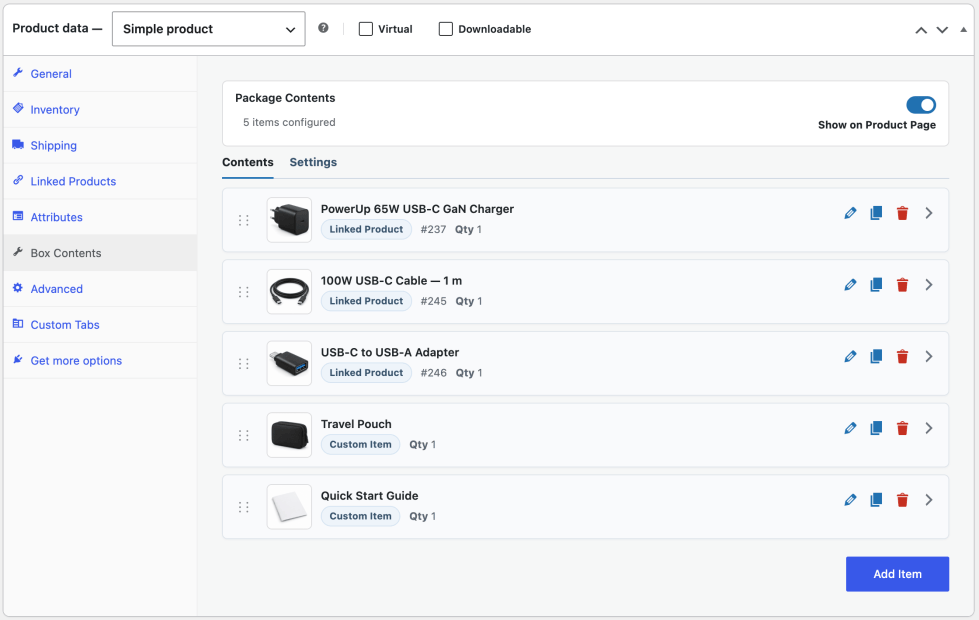Open the Linked Products tab
Screen dimensions: 979x620
click(100, 182)
